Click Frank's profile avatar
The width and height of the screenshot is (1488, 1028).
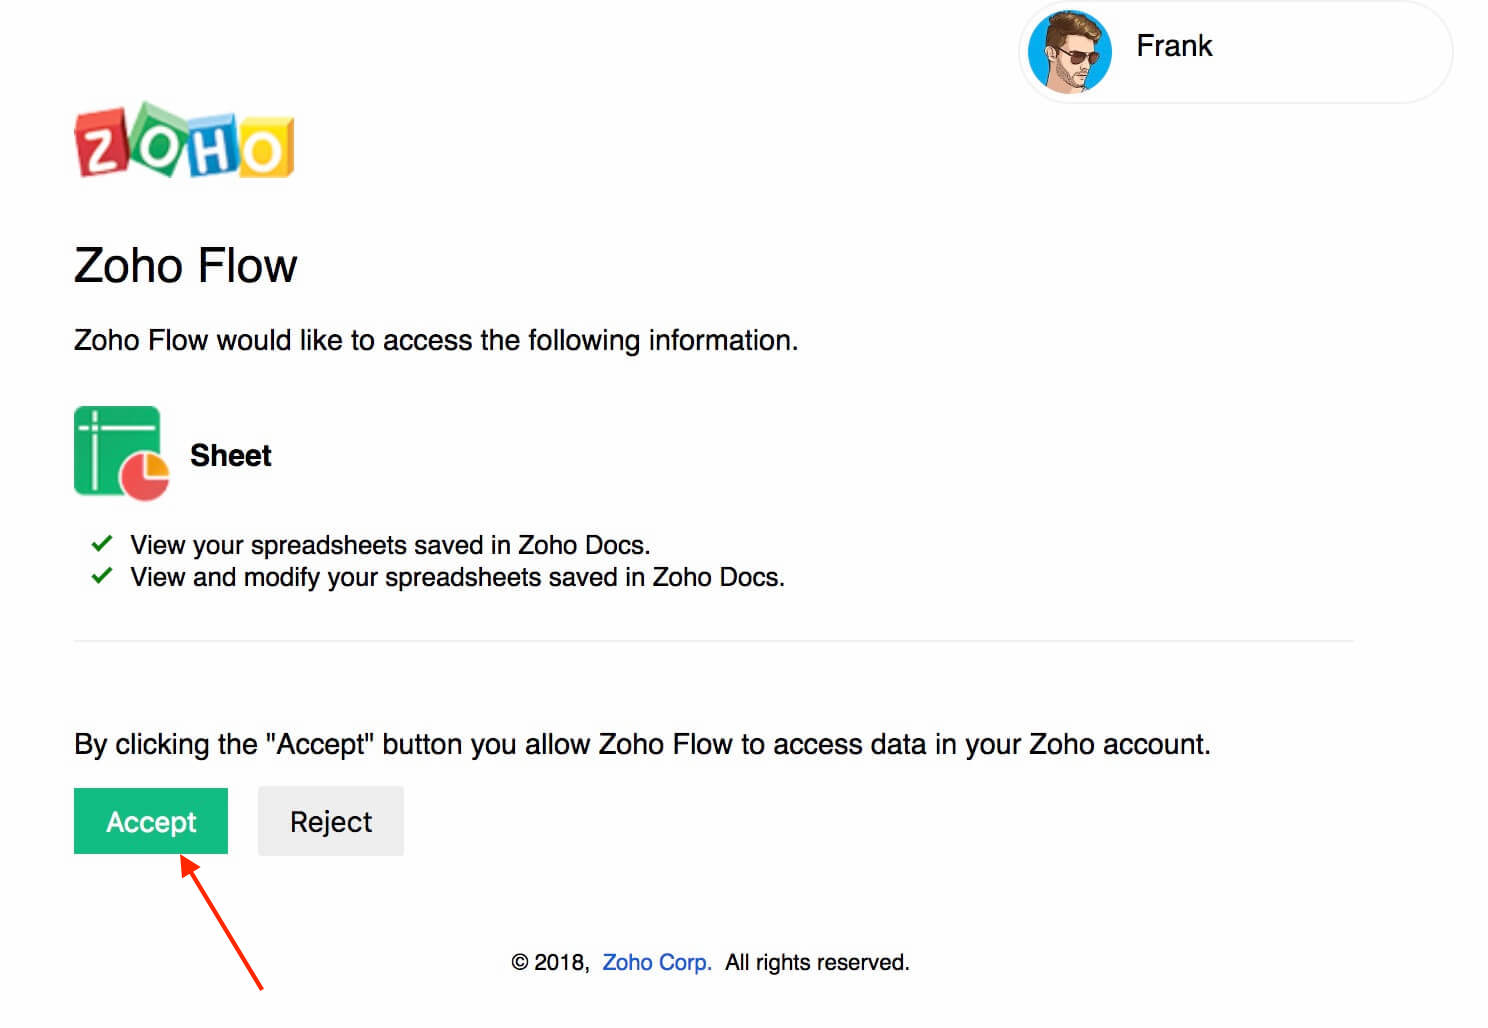pyautogui.click(x=1070, y=51)
